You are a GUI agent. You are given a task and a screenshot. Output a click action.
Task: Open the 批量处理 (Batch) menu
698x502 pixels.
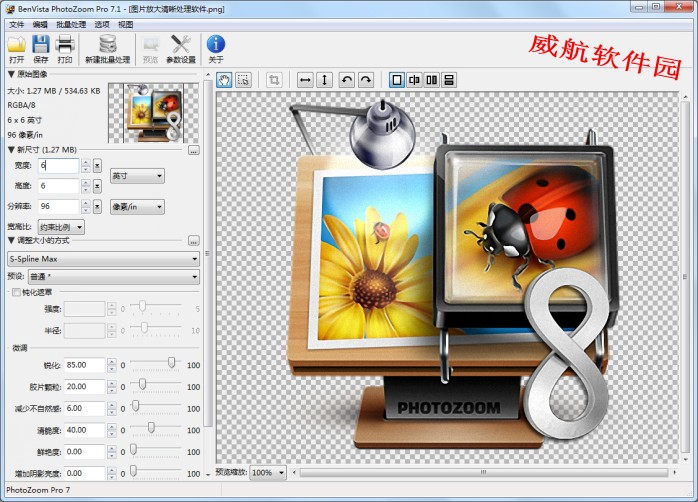pos(71,24)
